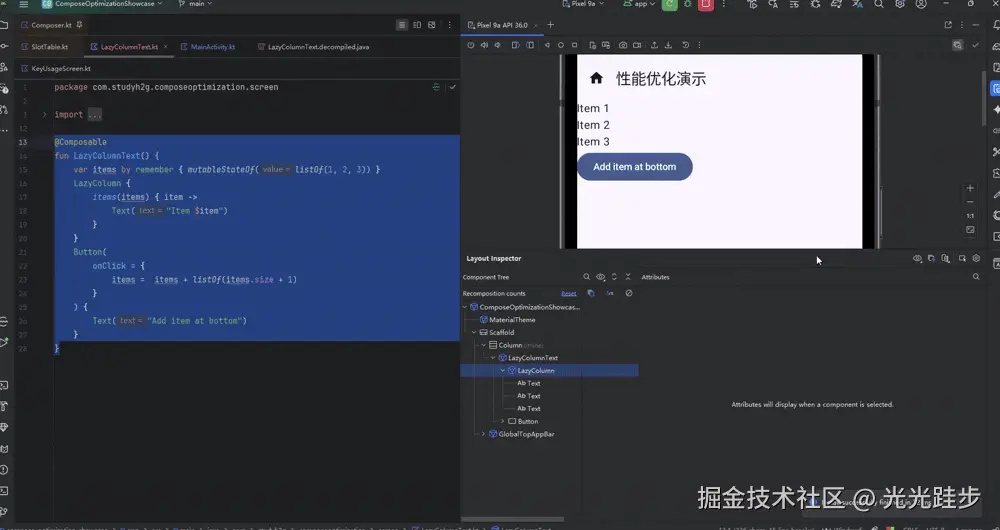Select the Design editor view mode
Screen dimensions: 1000x530
coord(432,25)
